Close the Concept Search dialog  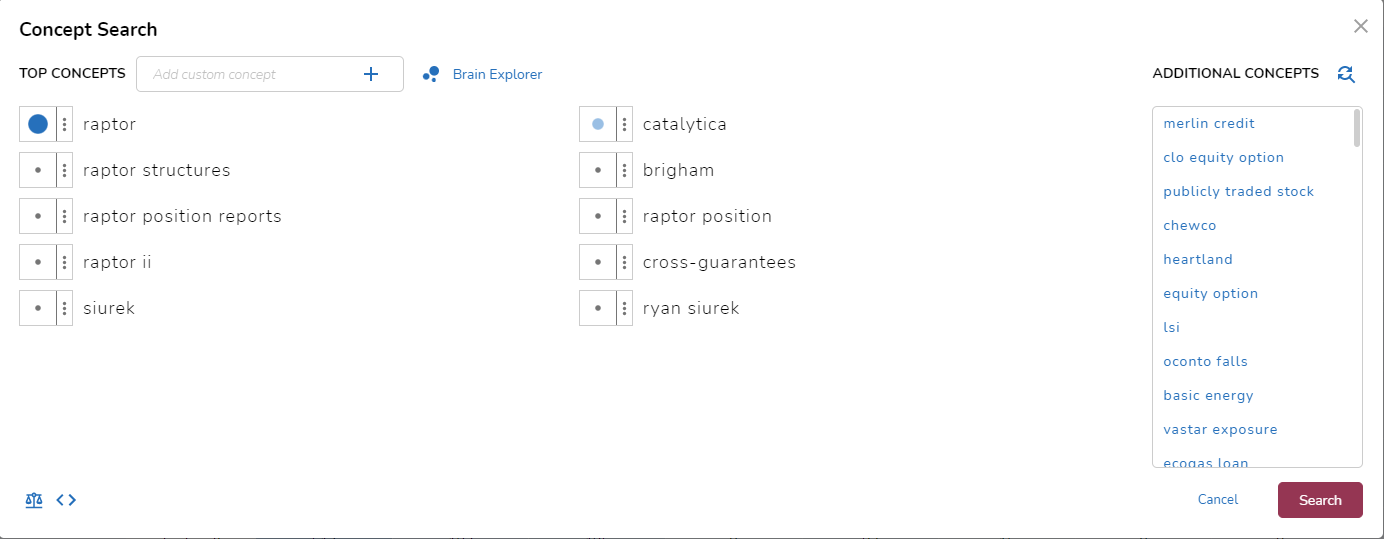tap(1360, 27)
